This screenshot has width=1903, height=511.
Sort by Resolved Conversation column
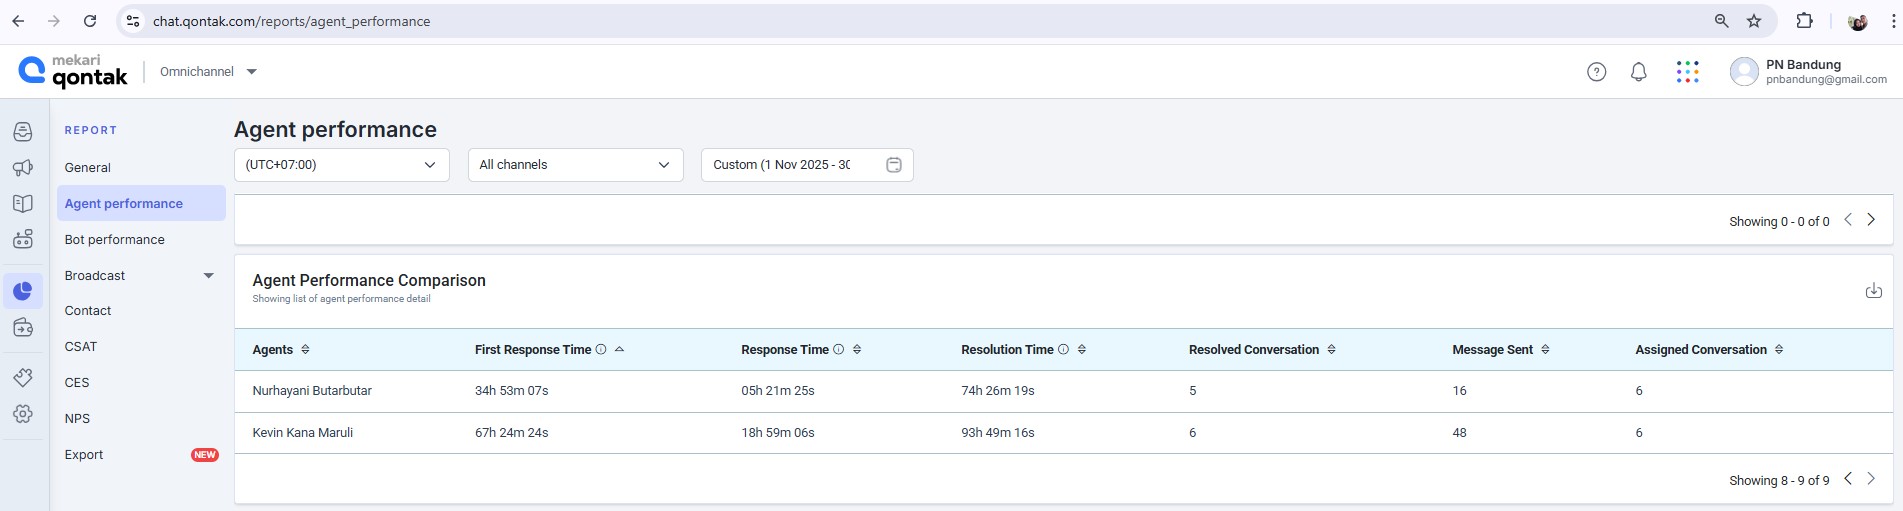1331,350
